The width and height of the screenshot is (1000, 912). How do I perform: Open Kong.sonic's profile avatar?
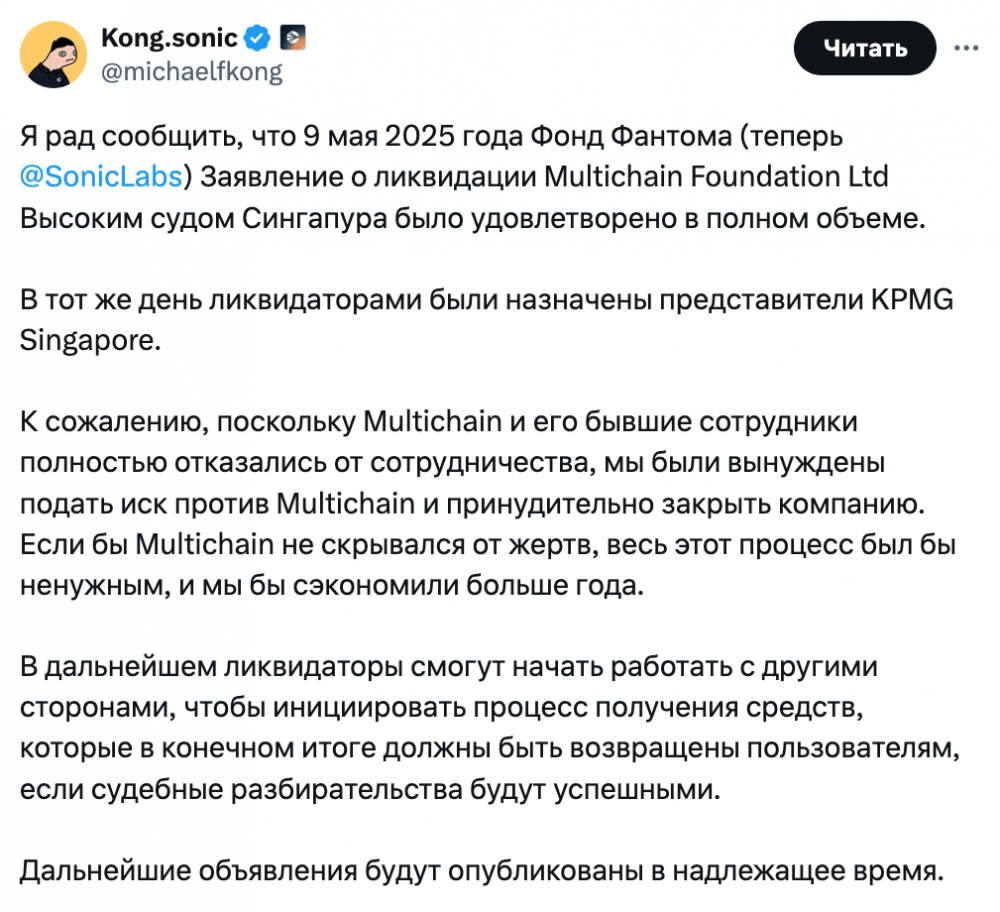54,54
